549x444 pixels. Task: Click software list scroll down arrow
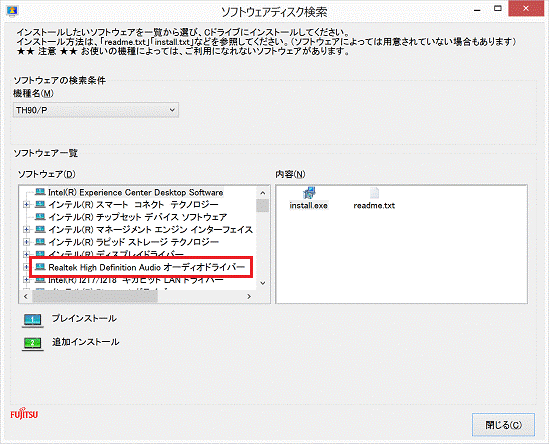[263, 283]
